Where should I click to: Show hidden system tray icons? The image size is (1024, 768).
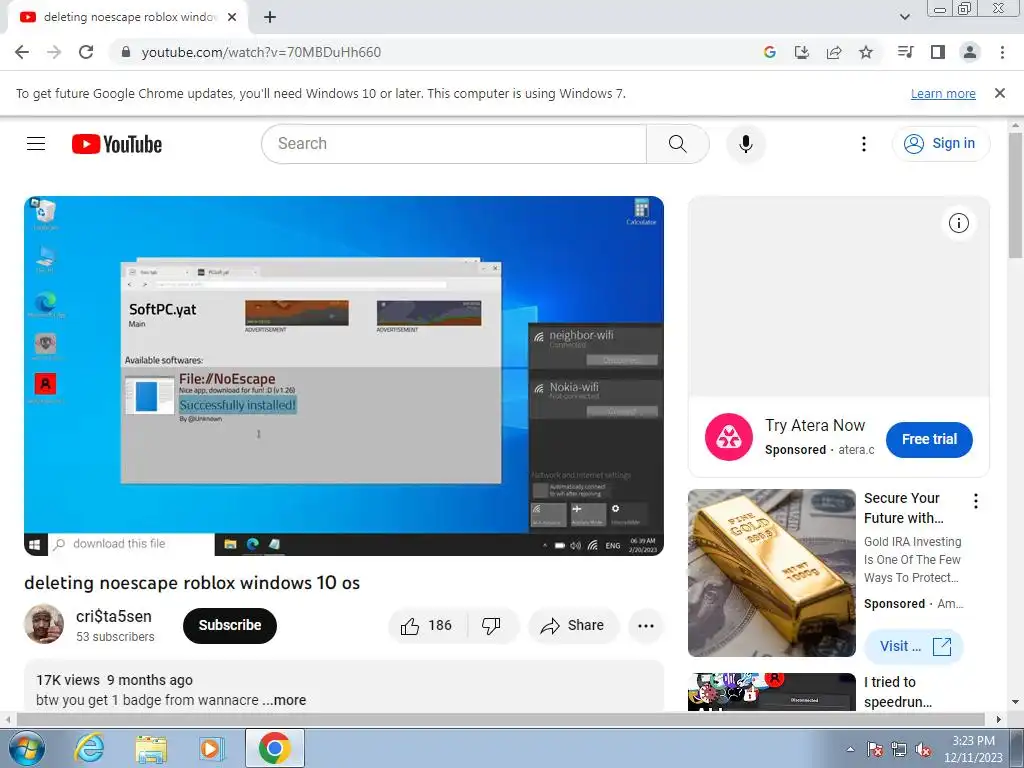click(x=850, y=750)
